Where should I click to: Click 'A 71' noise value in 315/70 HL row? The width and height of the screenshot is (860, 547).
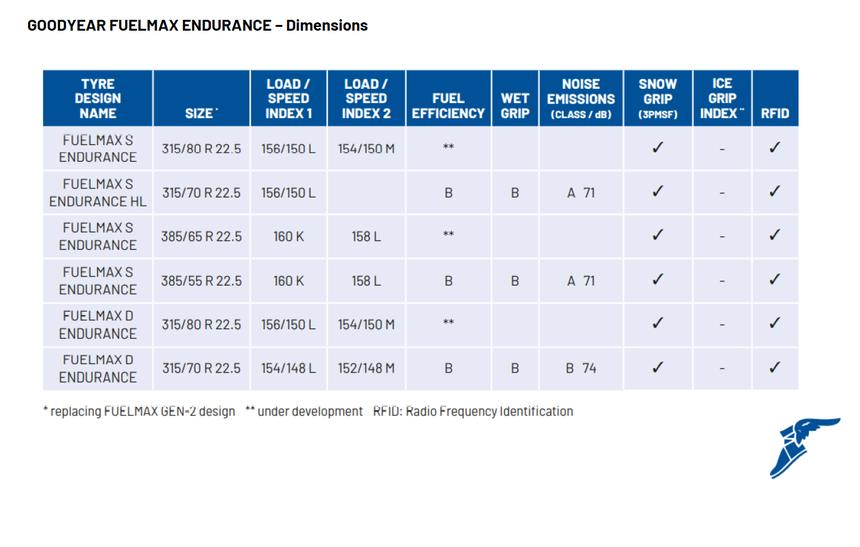(581, 193)
